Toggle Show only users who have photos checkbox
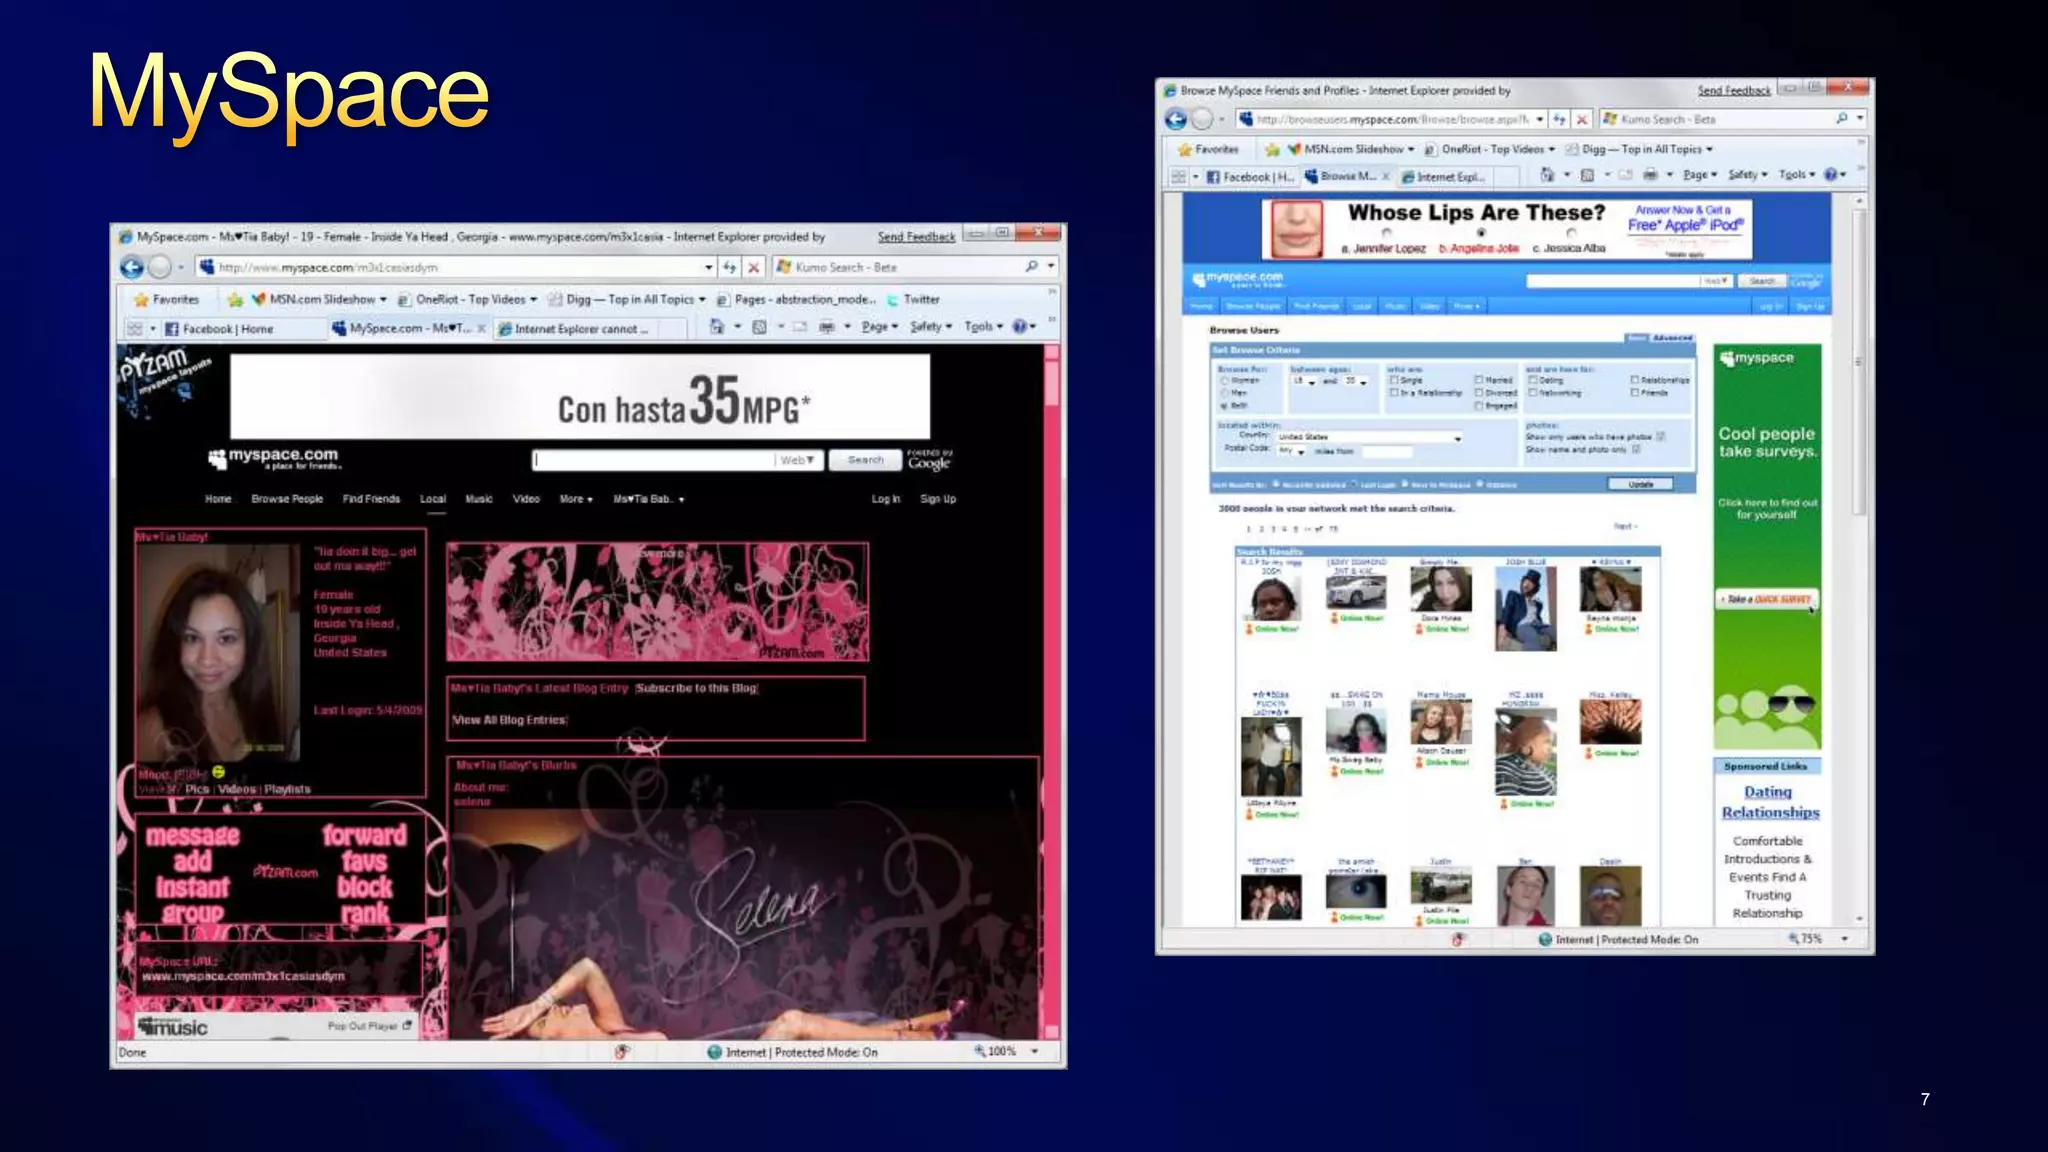Screen dimensions: 2048x1152 [1660, 437]
